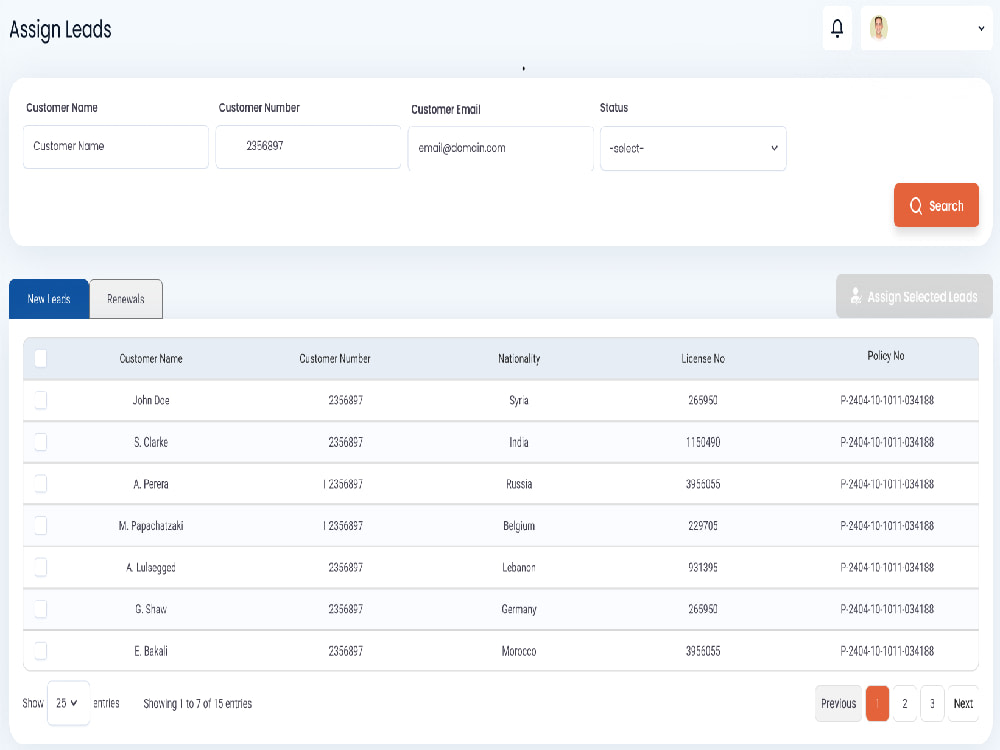Click the S. Clarke name cell
The height and width of the screenshot is (750, 1000).
coord(151,442)
